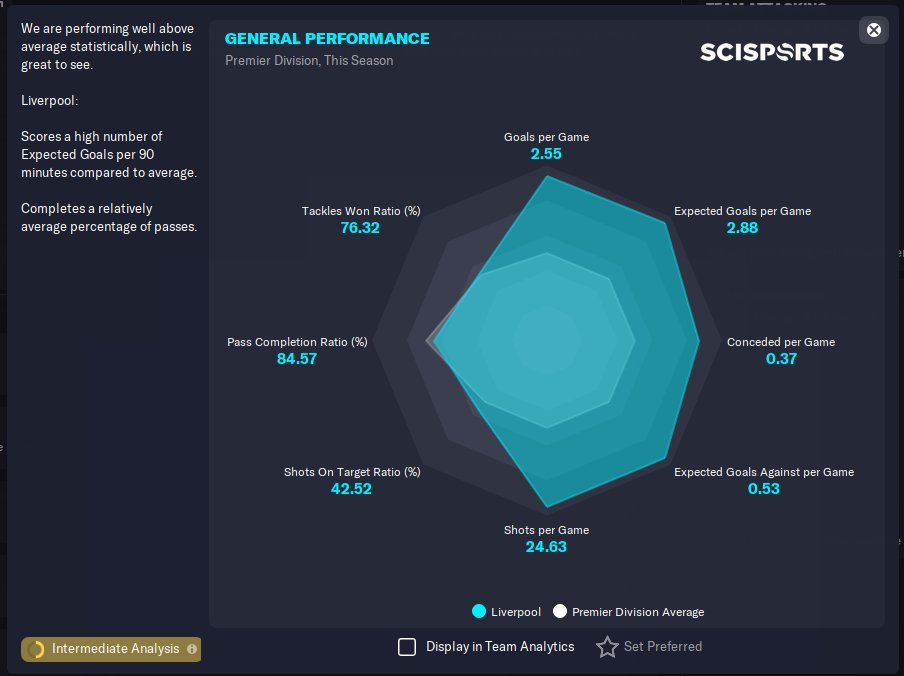Click the Premier Division Average legend label
Screen dimensions: 904x676
[x=638, y=612]
